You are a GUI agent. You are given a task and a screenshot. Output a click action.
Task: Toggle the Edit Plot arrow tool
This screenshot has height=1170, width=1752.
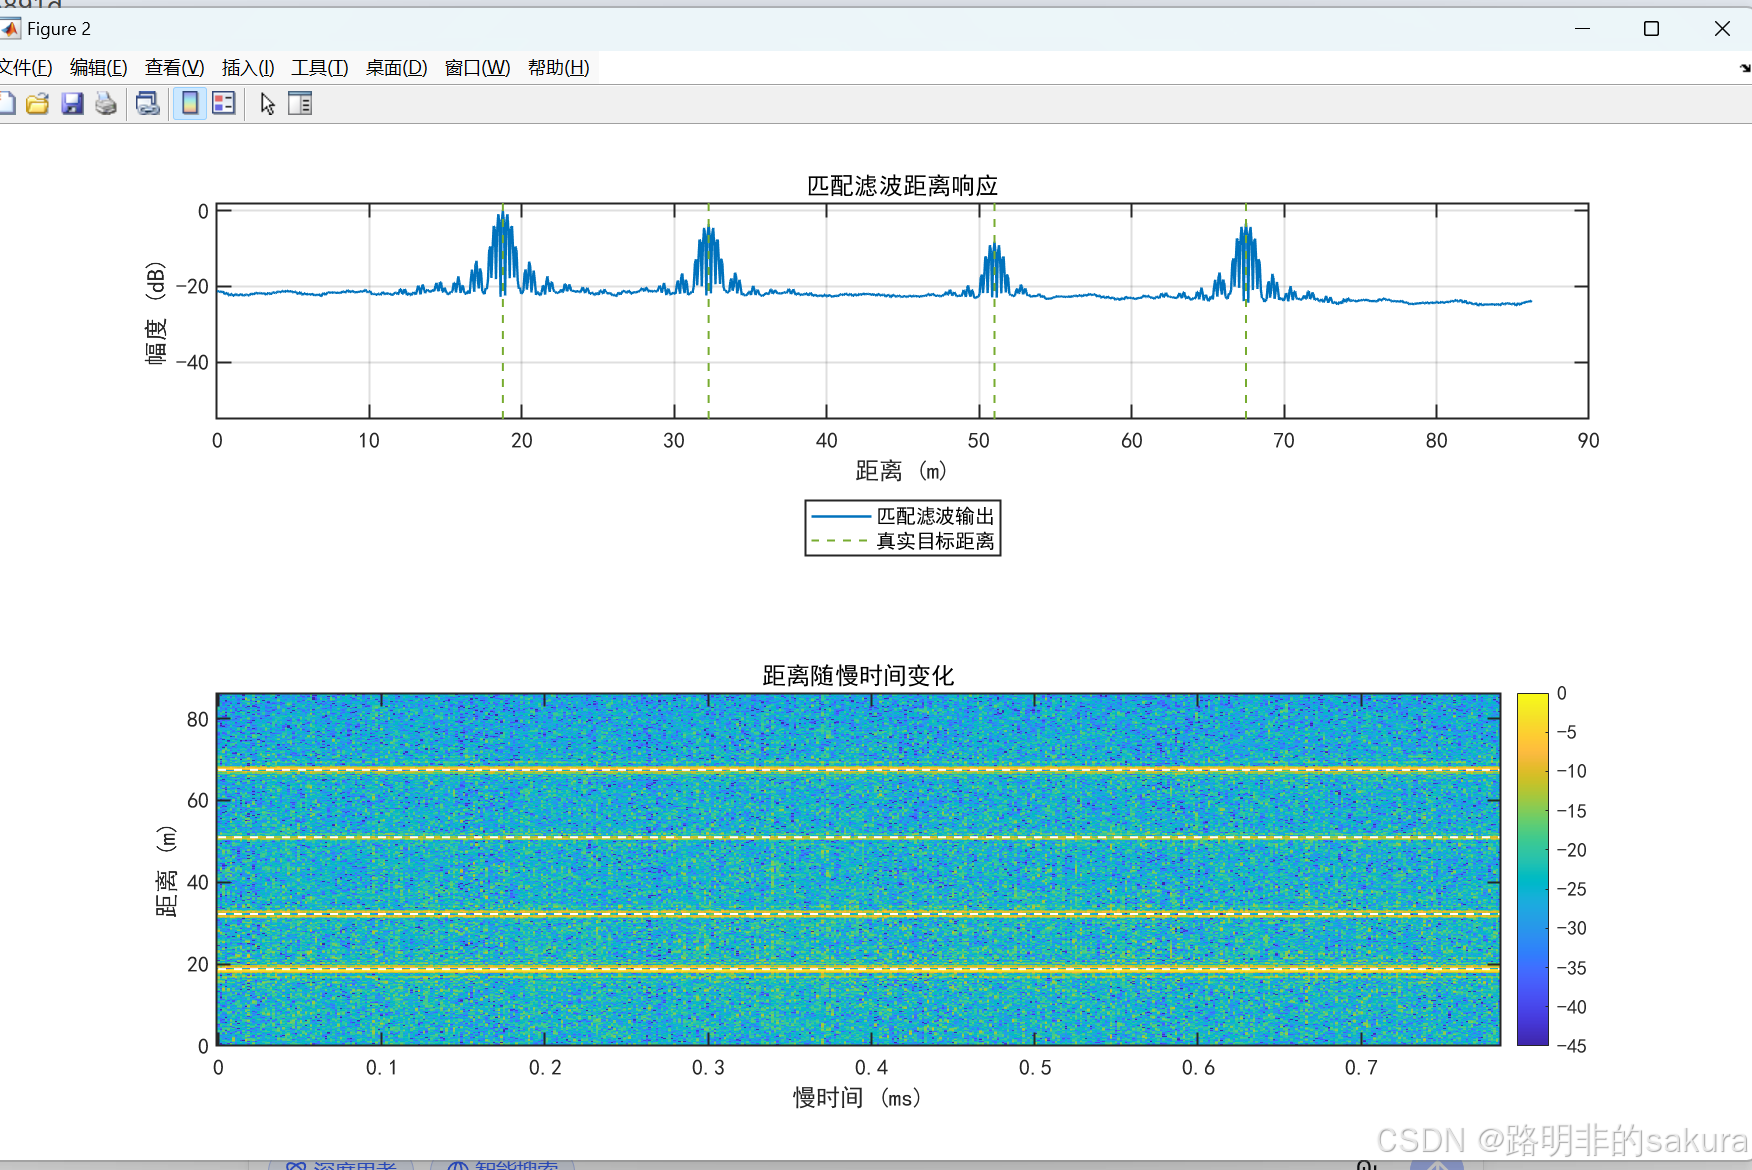click(x=267, y=103)
